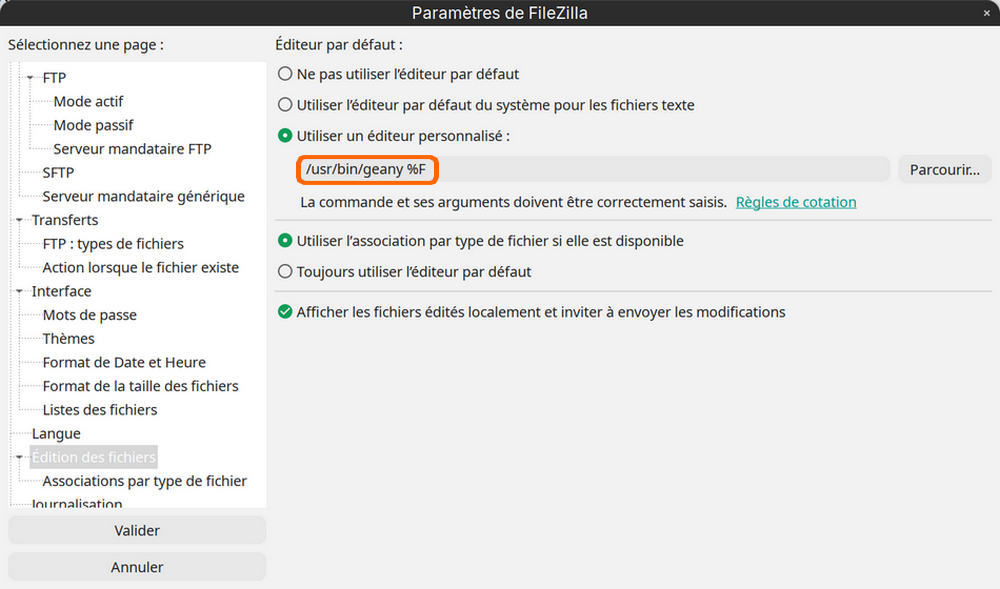Enable 'Toujours utiliser l'éditeur par défaut'

[x=286, y=271]
